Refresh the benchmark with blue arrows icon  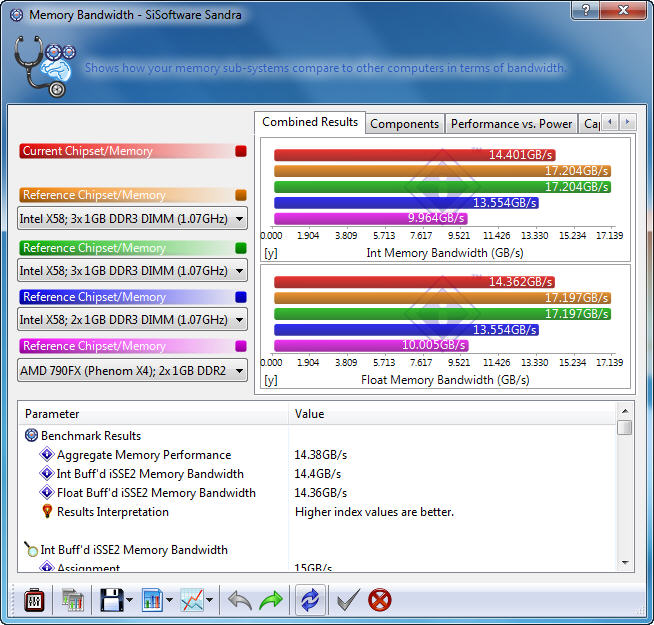tap(310, 600)
